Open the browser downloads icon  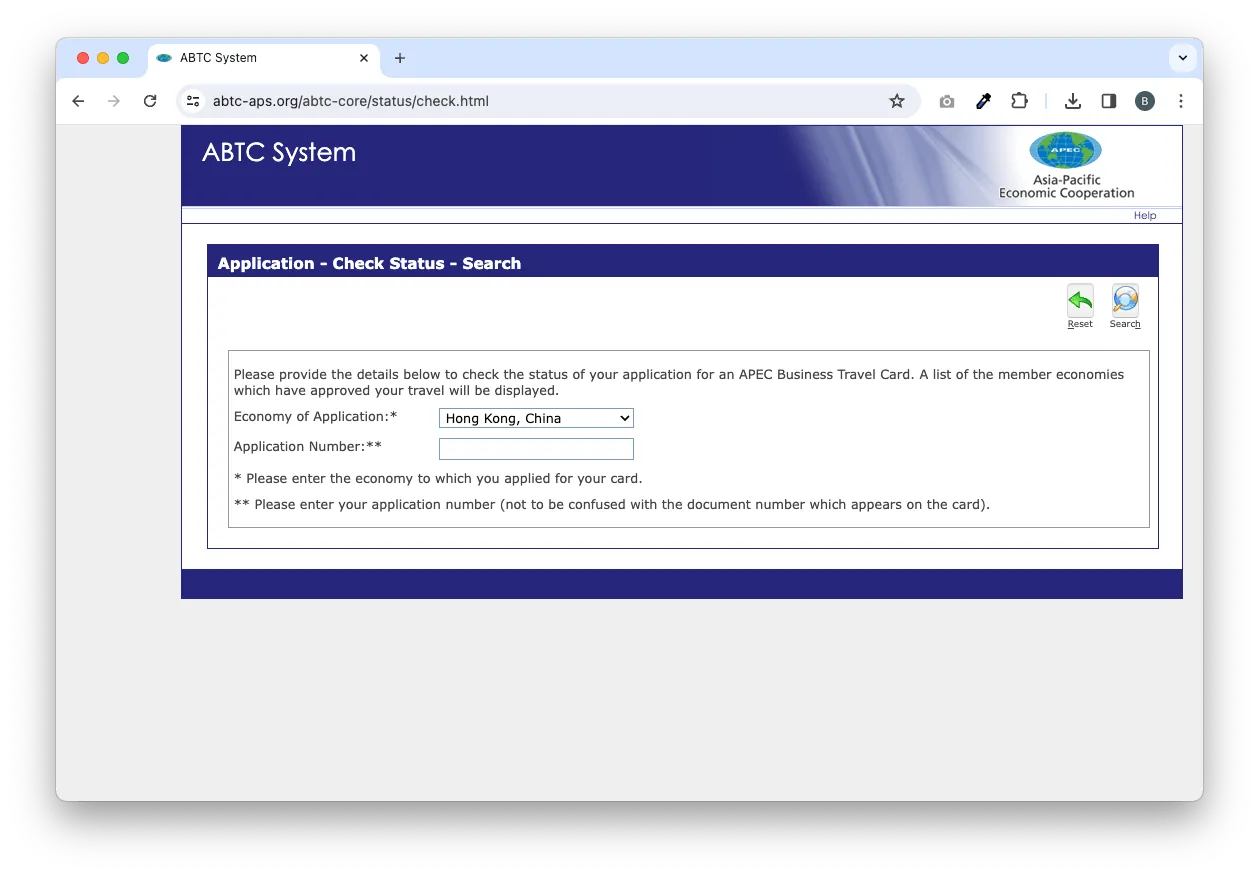(1072, 101)
